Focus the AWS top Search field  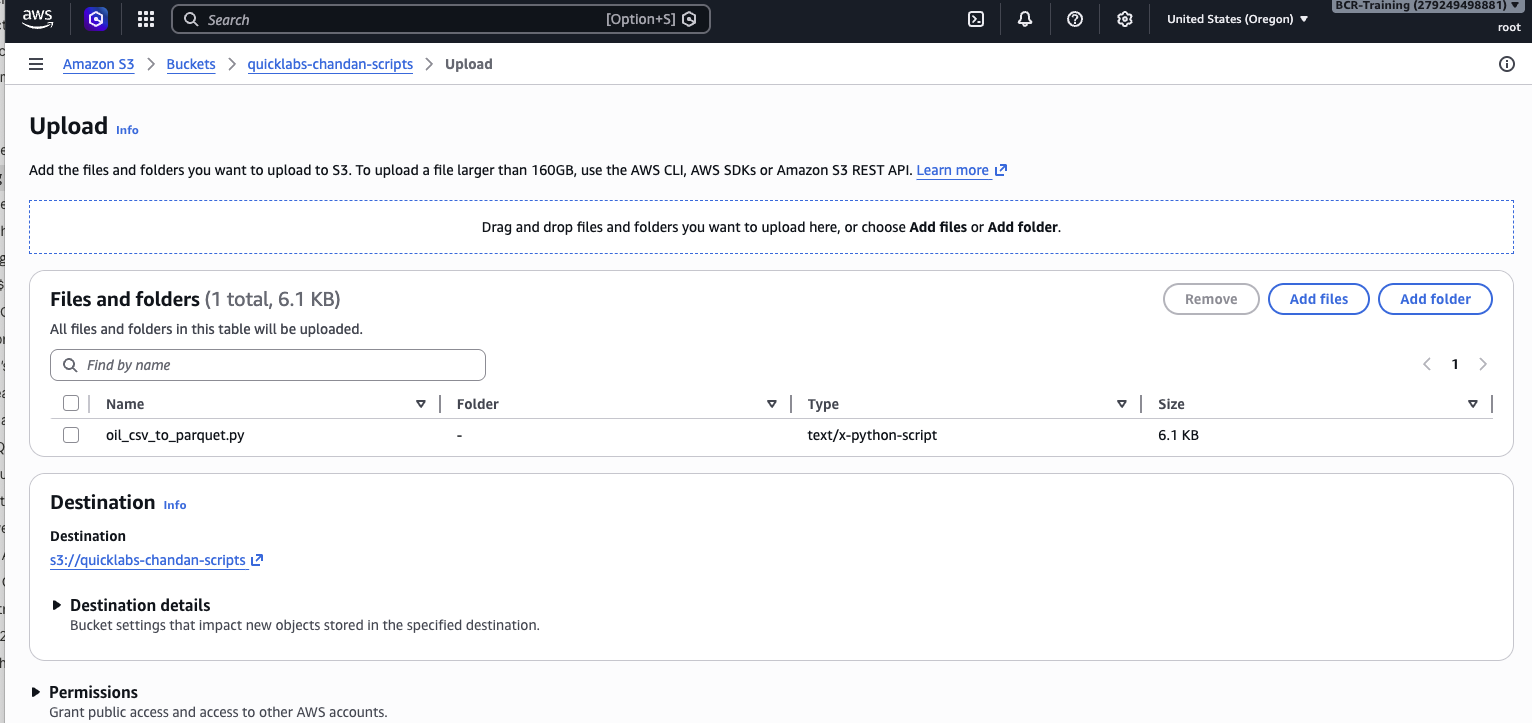pyautogui.click(x=441, y=19)
